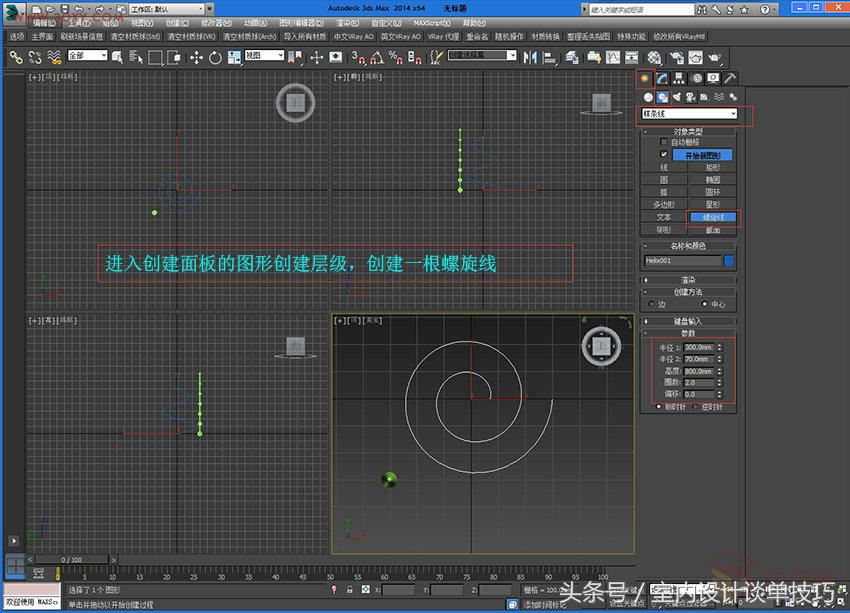The height and width of the screenshot is (613, 850).
Task: Enable the 自动栅格 checkbox
Action: point(663,142)
